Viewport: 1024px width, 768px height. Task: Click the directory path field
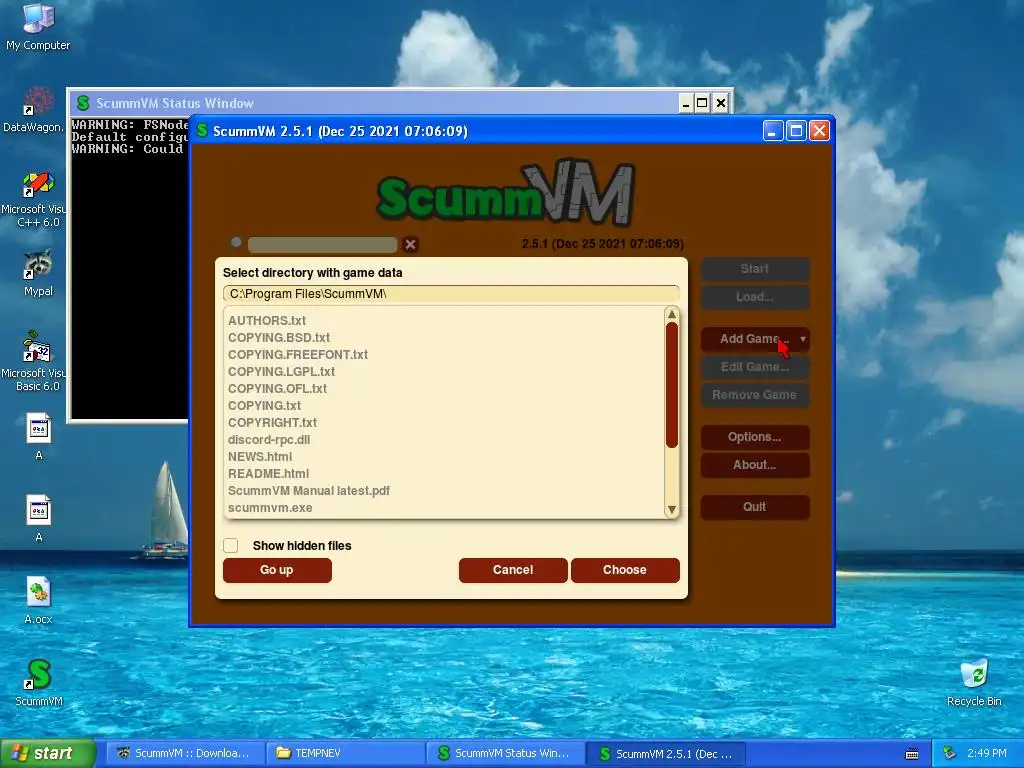pos(451,294)
